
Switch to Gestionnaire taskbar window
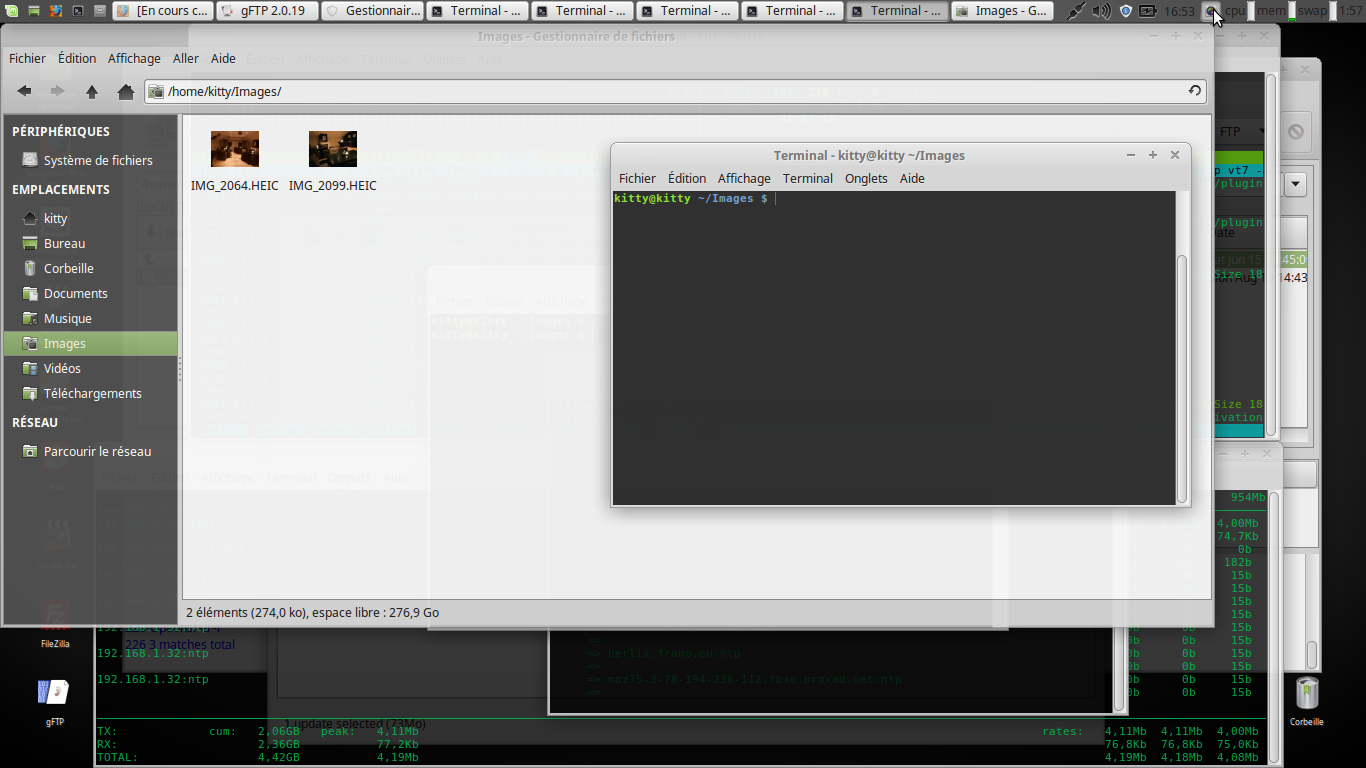pyautogui.click(x=373, y=11)
